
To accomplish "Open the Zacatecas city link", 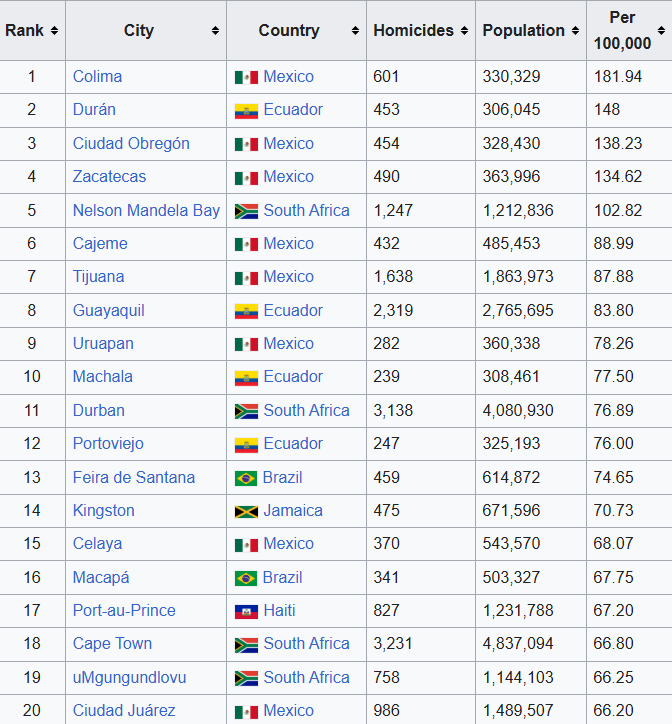I will [109, 176].
